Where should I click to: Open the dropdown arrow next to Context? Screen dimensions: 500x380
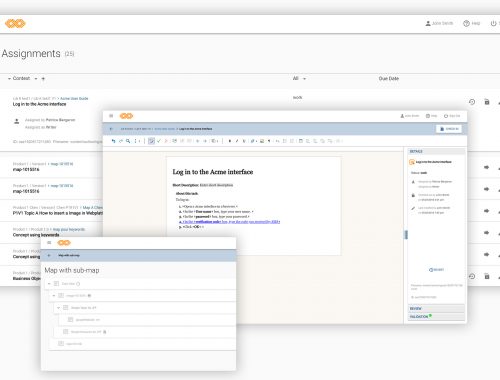[x=36, y=79]
